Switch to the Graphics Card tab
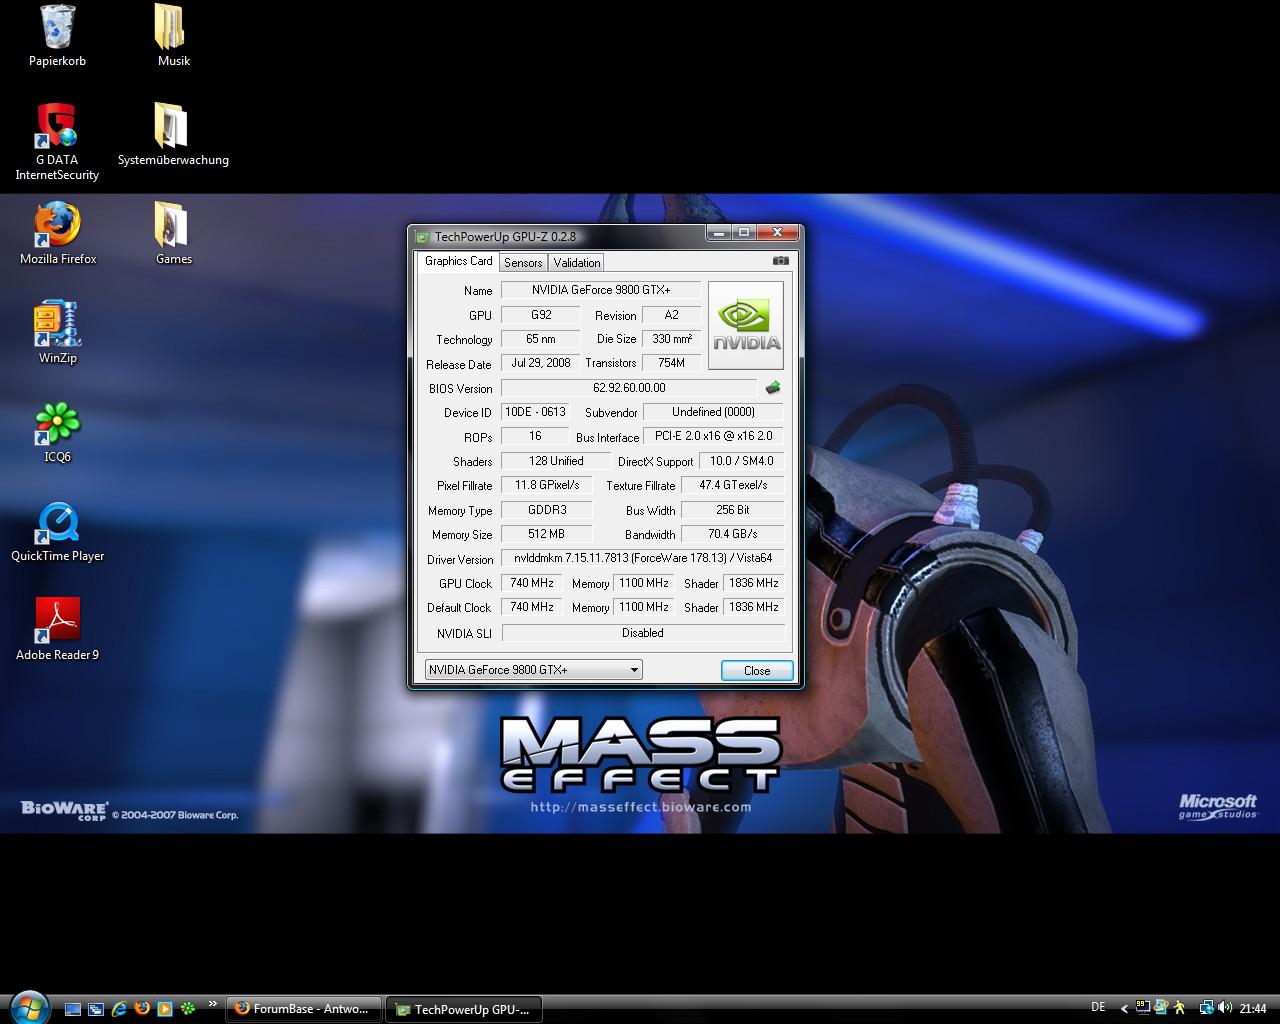This screenshot has width=1280, height=1024. click(x=458, y=261)
